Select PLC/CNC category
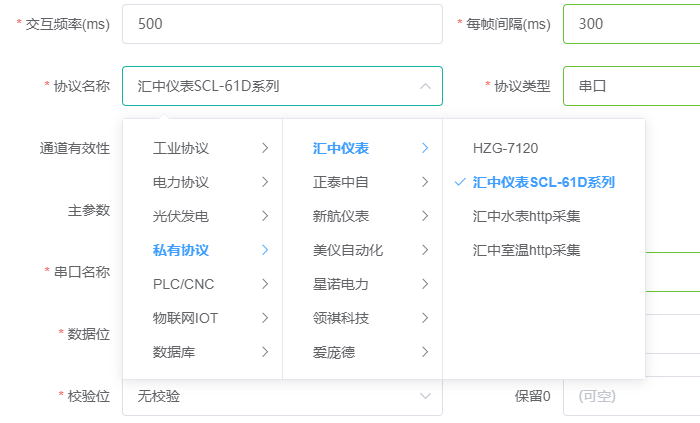Screen dimensions: 700x423 pyautogui.click(x=203, y=284)
